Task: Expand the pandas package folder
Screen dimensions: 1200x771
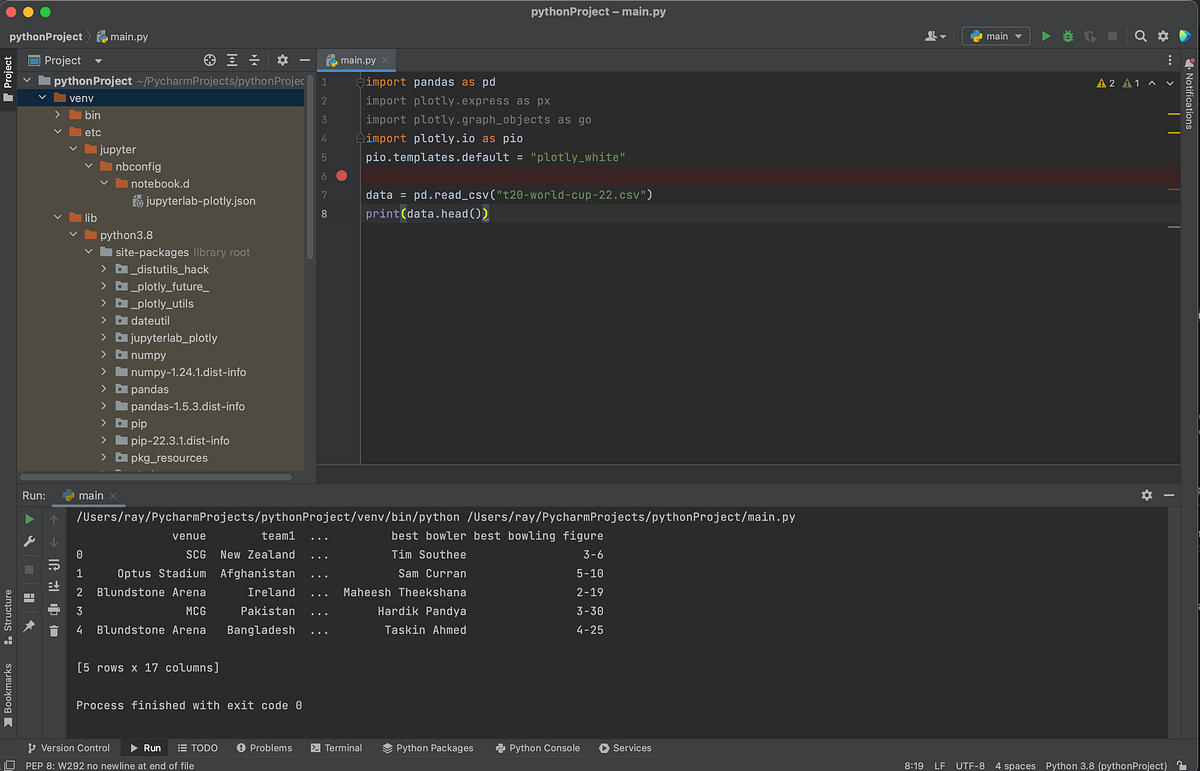Action: tap(104, 389)
